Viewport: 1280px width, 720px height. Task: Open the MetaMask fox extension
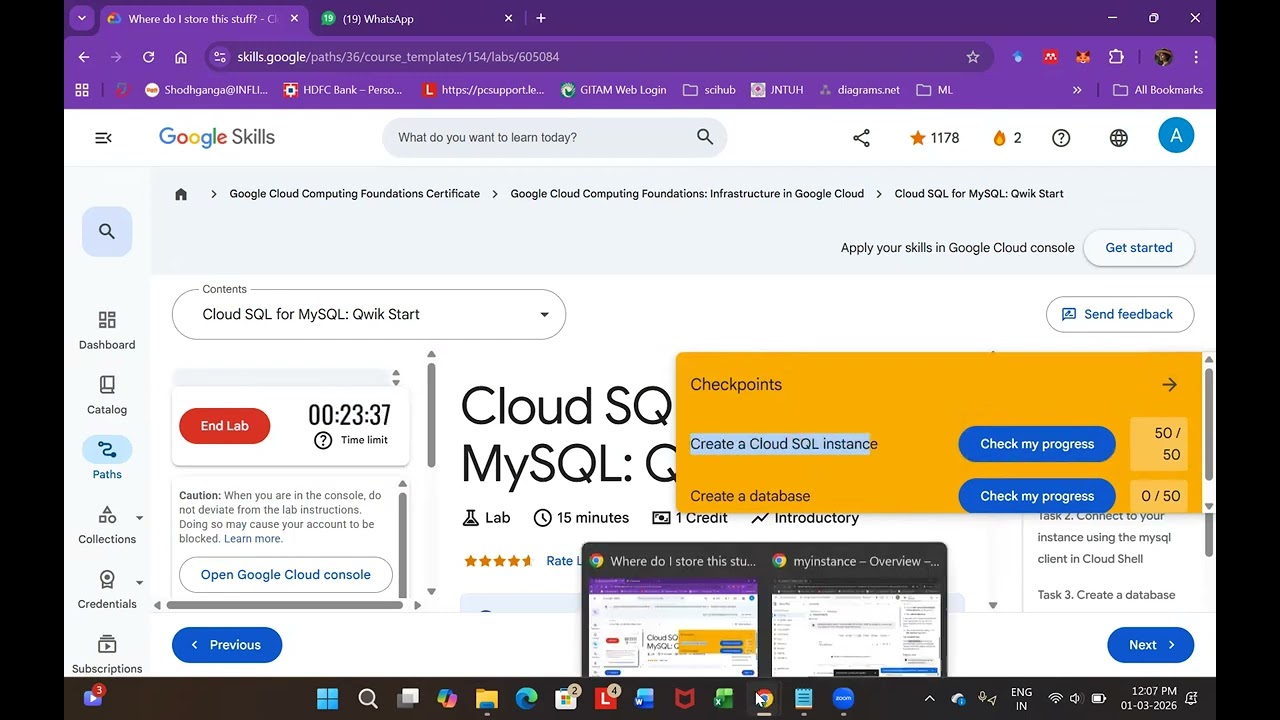[1083, 57]
